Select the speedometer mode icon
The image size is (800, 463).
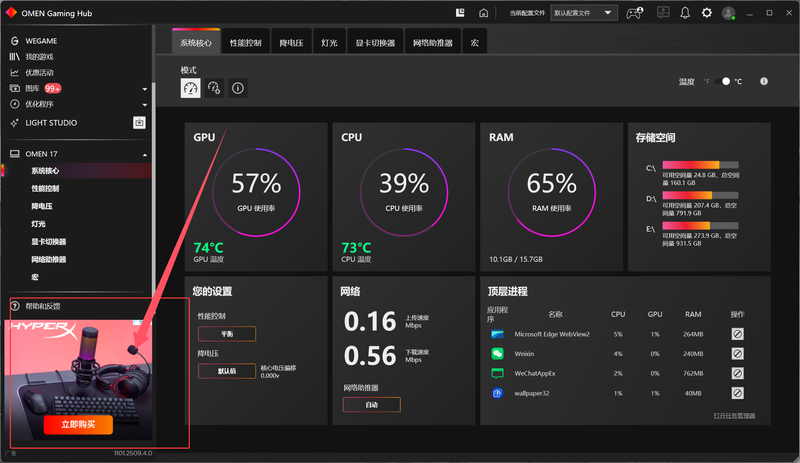coord(190,88)
